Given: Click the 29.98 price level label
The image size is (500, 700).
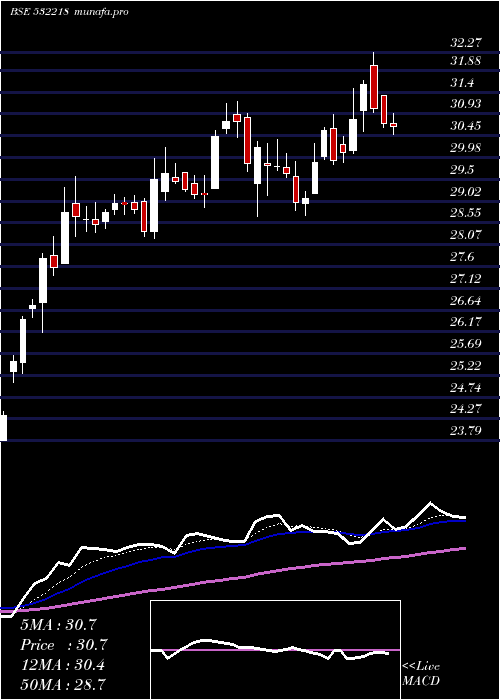Looking at the screenshot, I should (466, 148).
